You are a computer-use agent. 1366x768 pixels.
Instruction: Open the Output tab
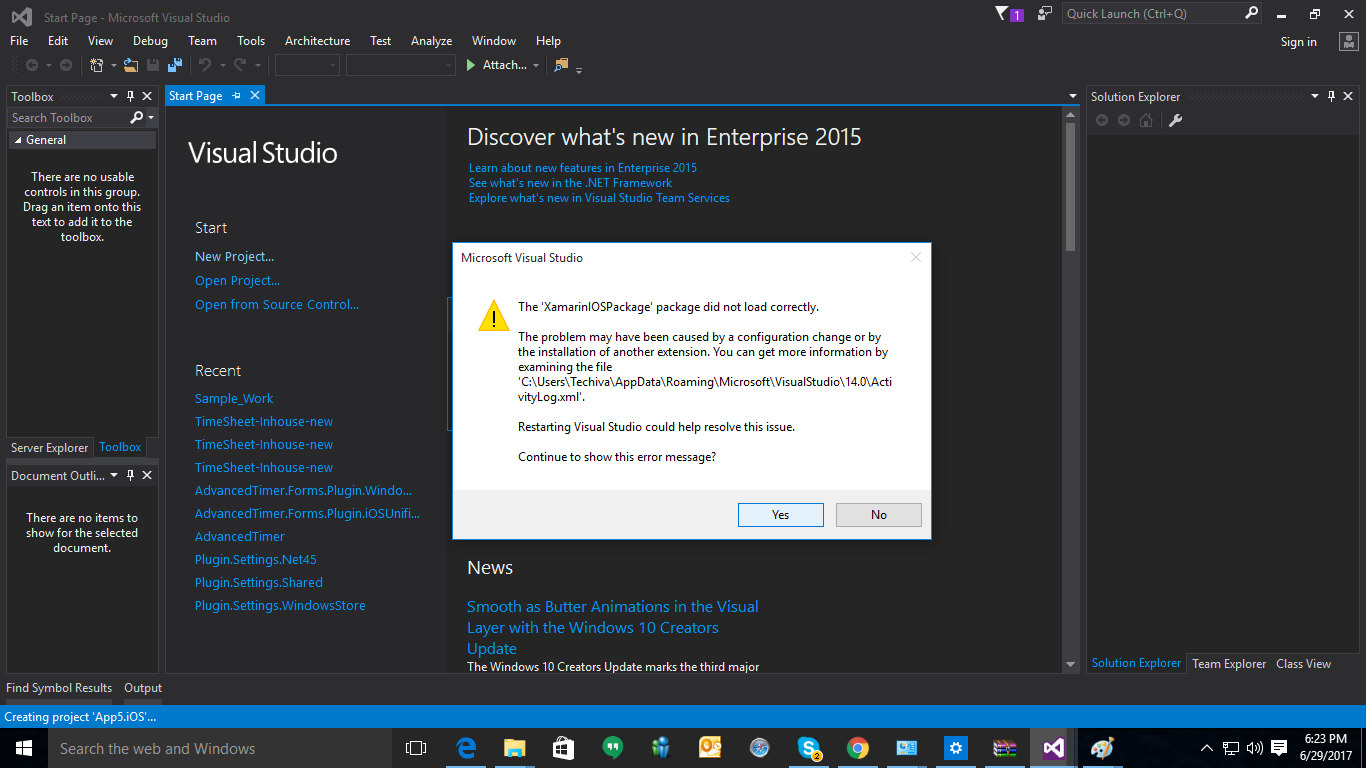(x=143, y=688)
